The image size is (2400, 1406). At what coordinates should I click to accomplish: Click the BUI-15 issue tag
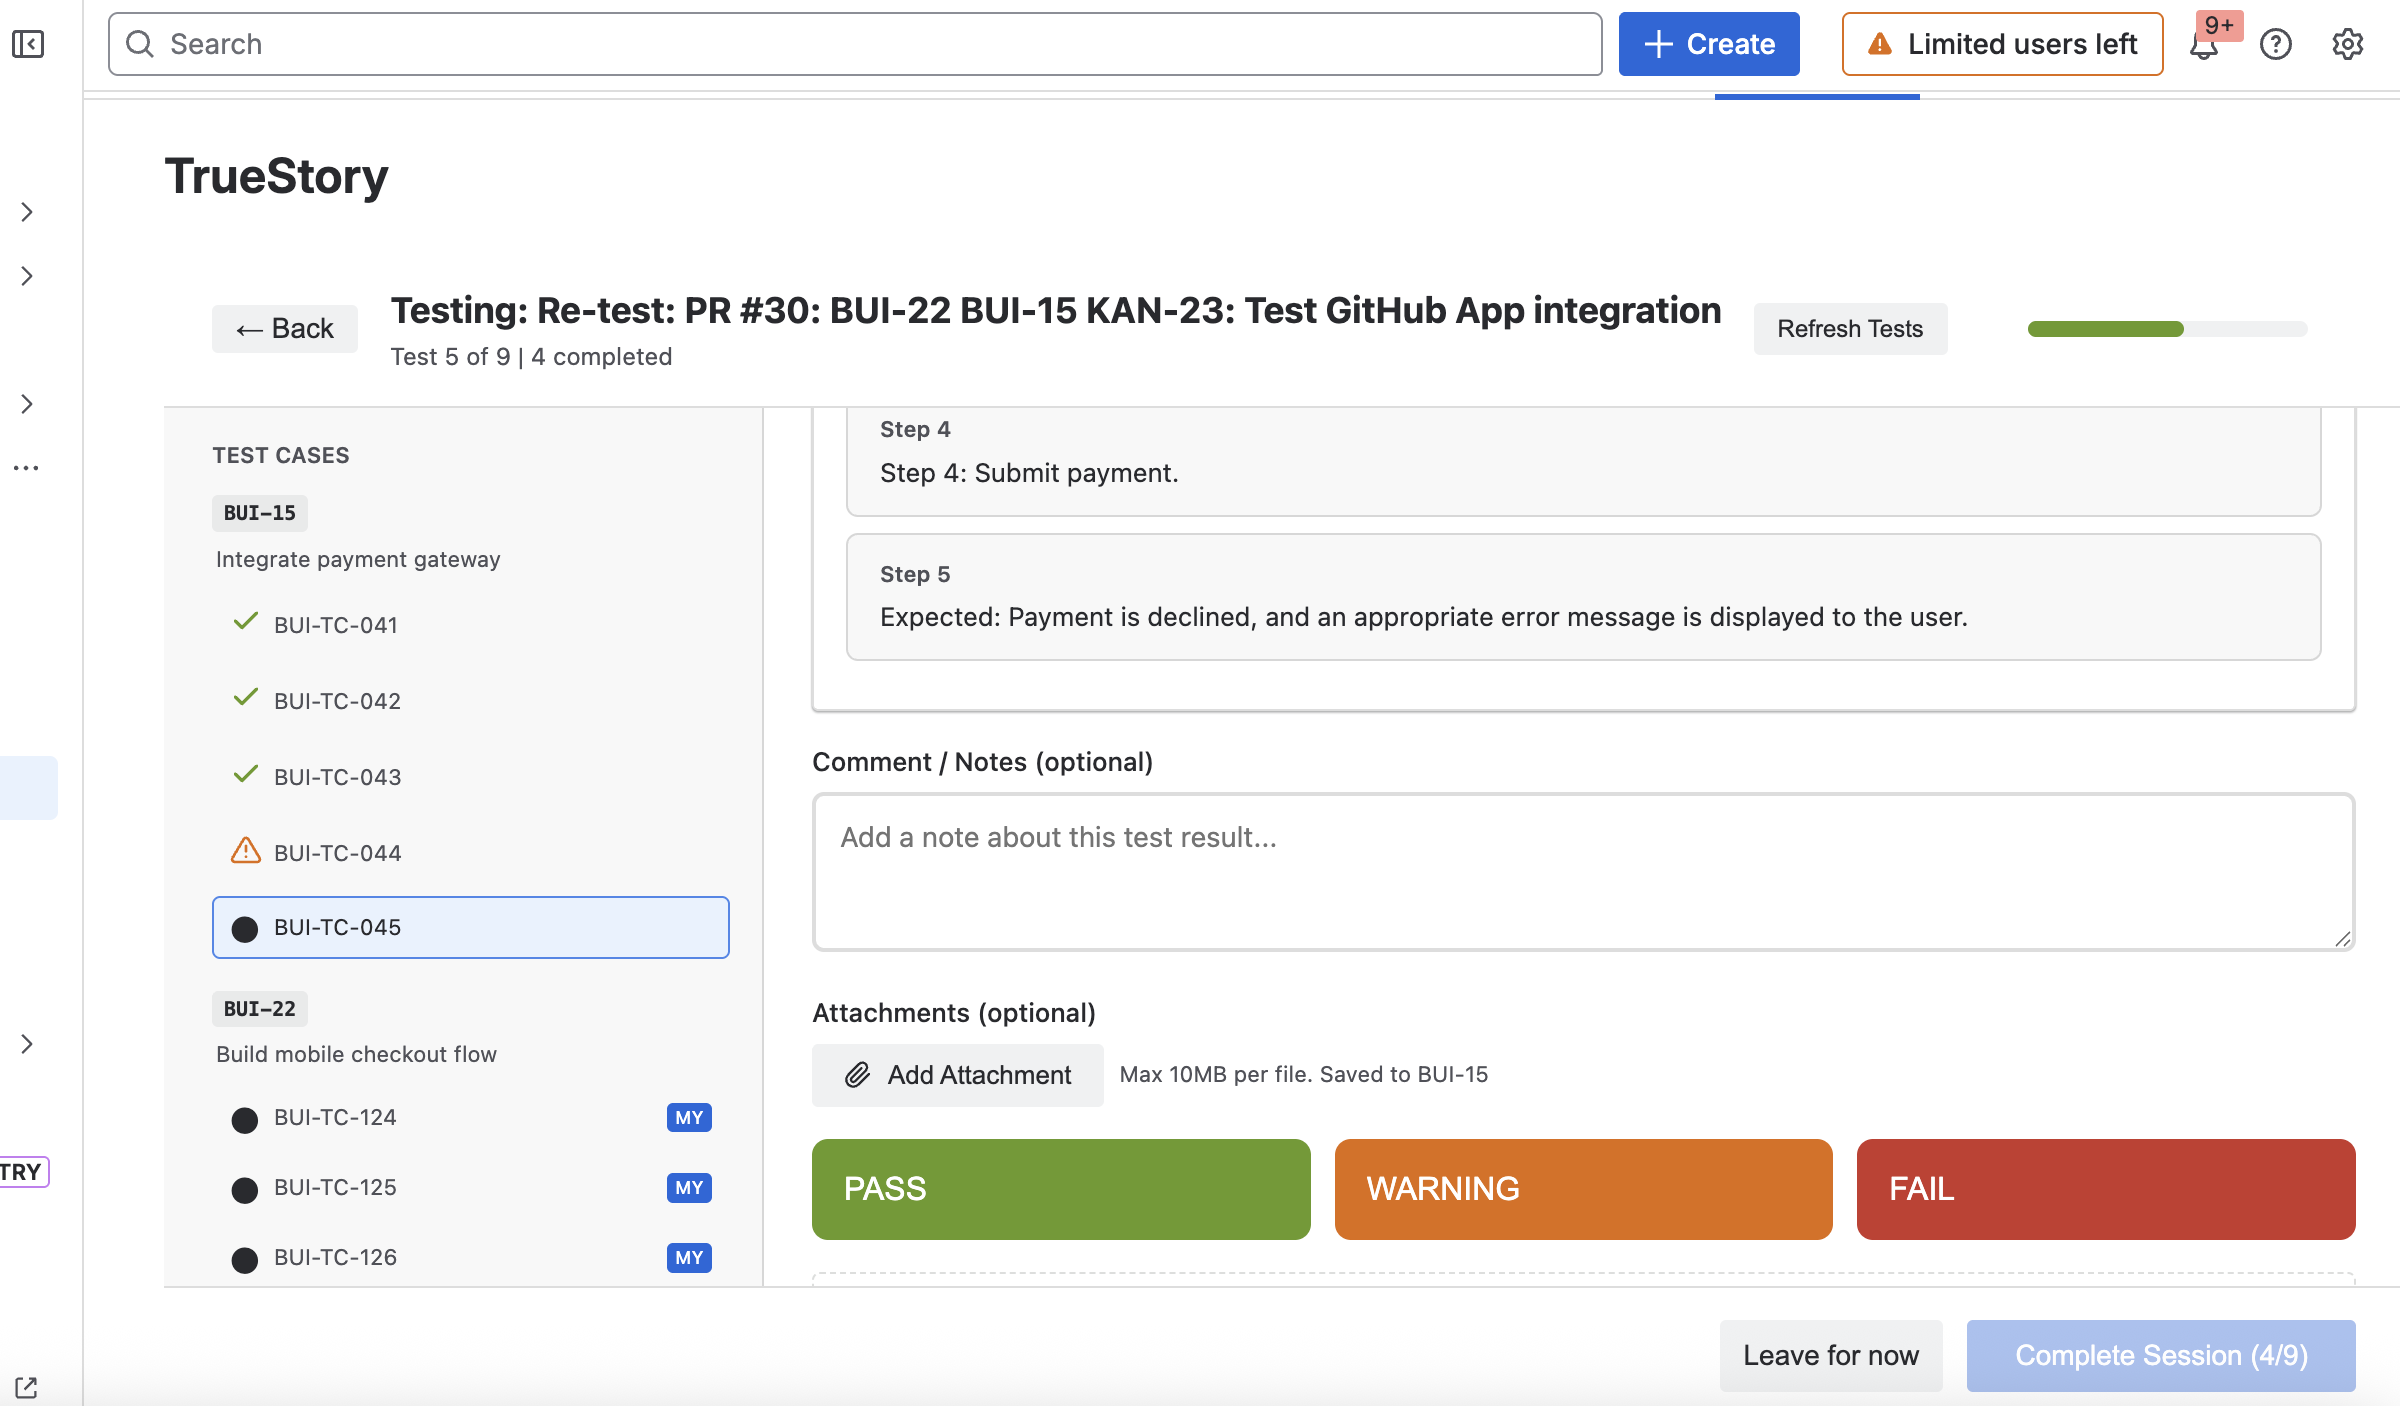[x=260, y=513]
